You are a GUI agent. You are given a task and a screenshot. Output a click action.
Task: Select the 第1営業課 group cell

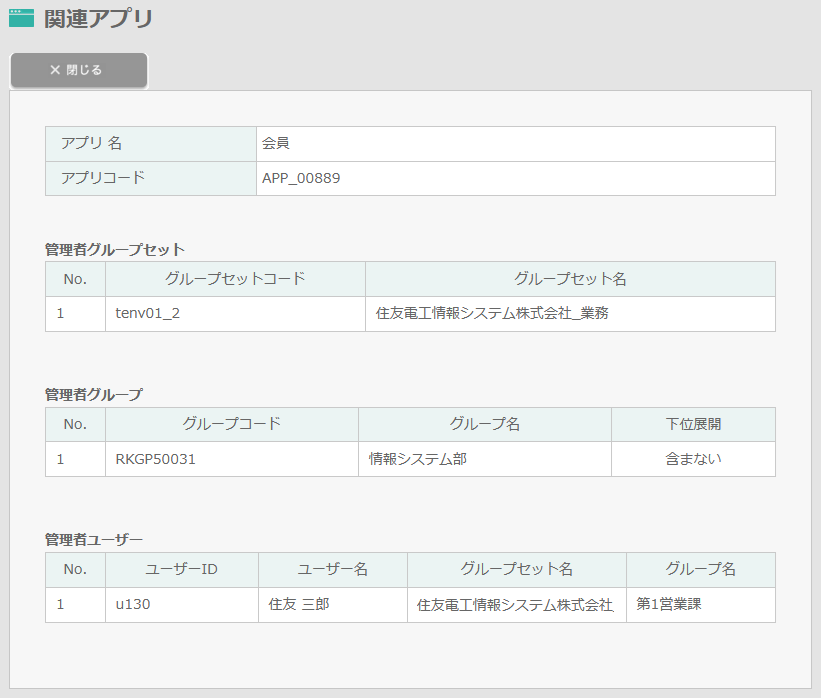pos(701,605)
